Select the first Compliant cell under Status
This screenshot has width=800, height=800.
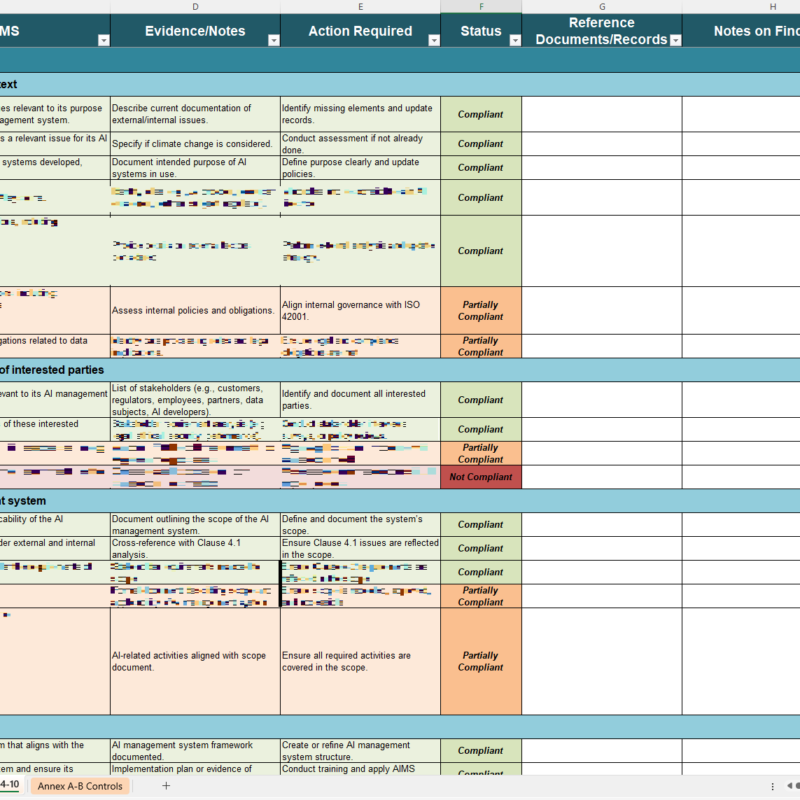coord(481,113)
